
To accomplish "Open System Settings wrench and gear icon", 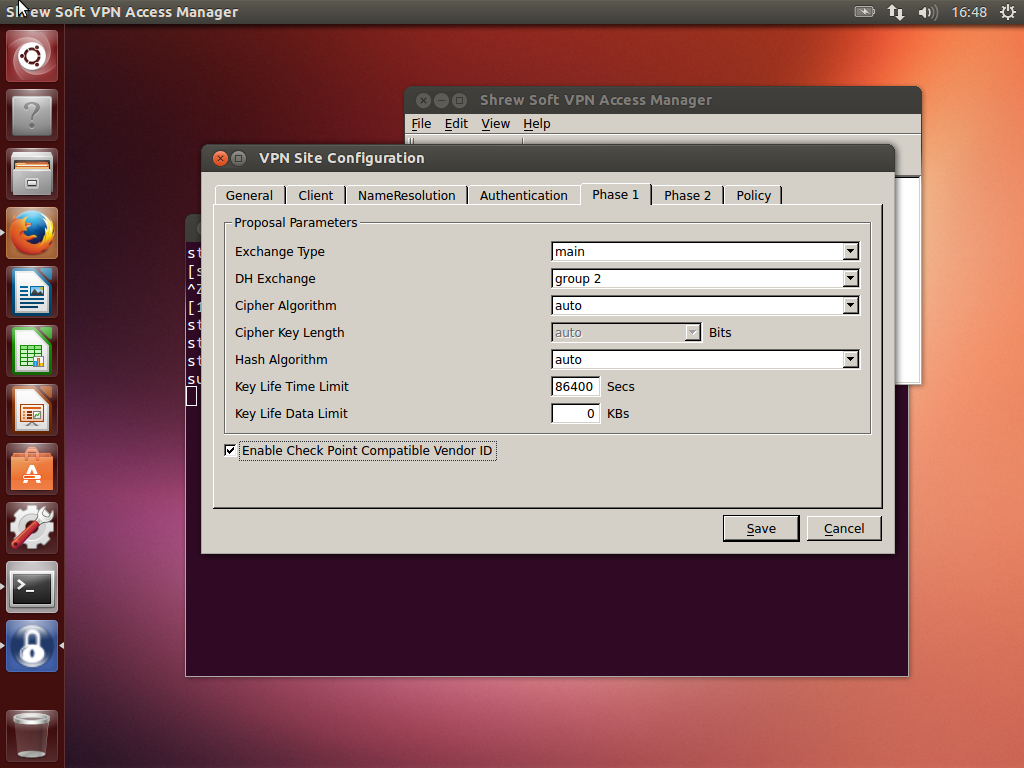I will (x=32, y=528).
